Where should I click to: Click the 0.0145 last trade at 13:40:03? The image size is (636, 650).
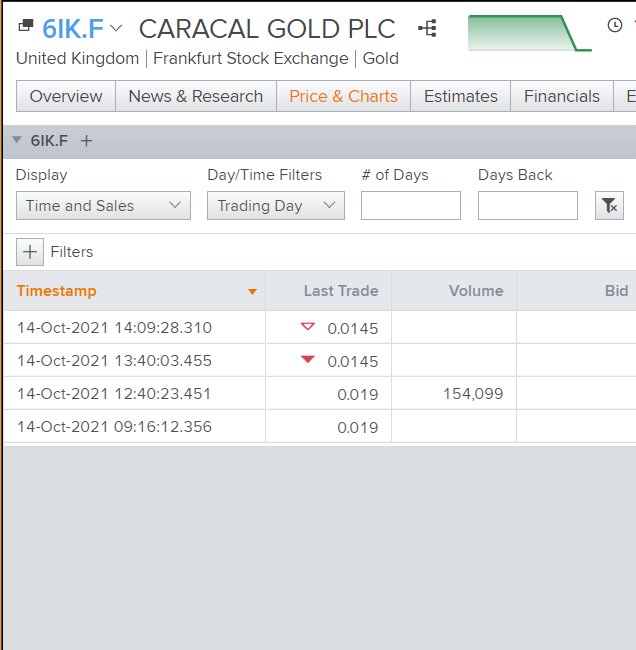pos(353,362)
